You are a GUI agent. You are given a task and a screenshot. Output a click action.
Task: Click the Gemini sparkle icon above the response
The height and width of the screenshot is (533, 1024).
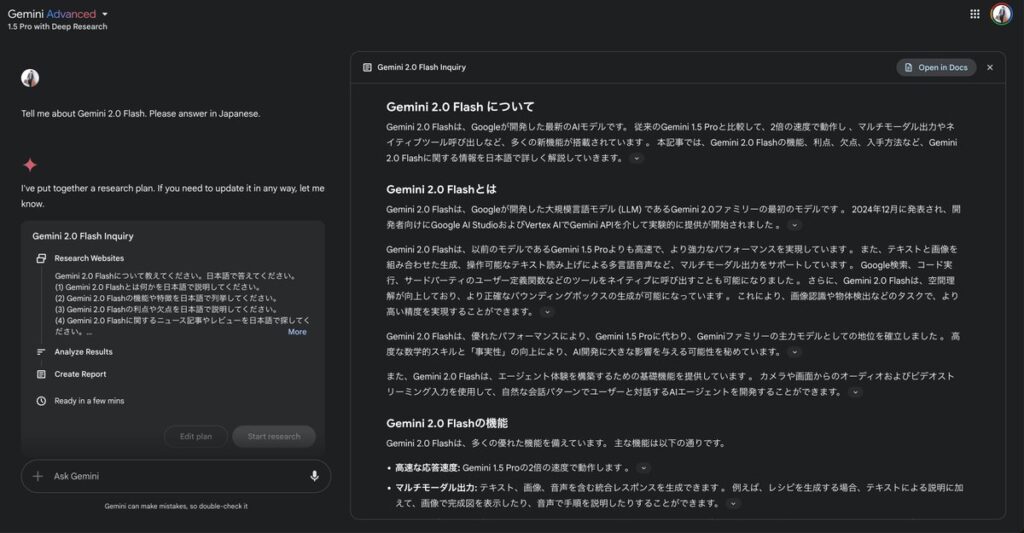point(30,165)
